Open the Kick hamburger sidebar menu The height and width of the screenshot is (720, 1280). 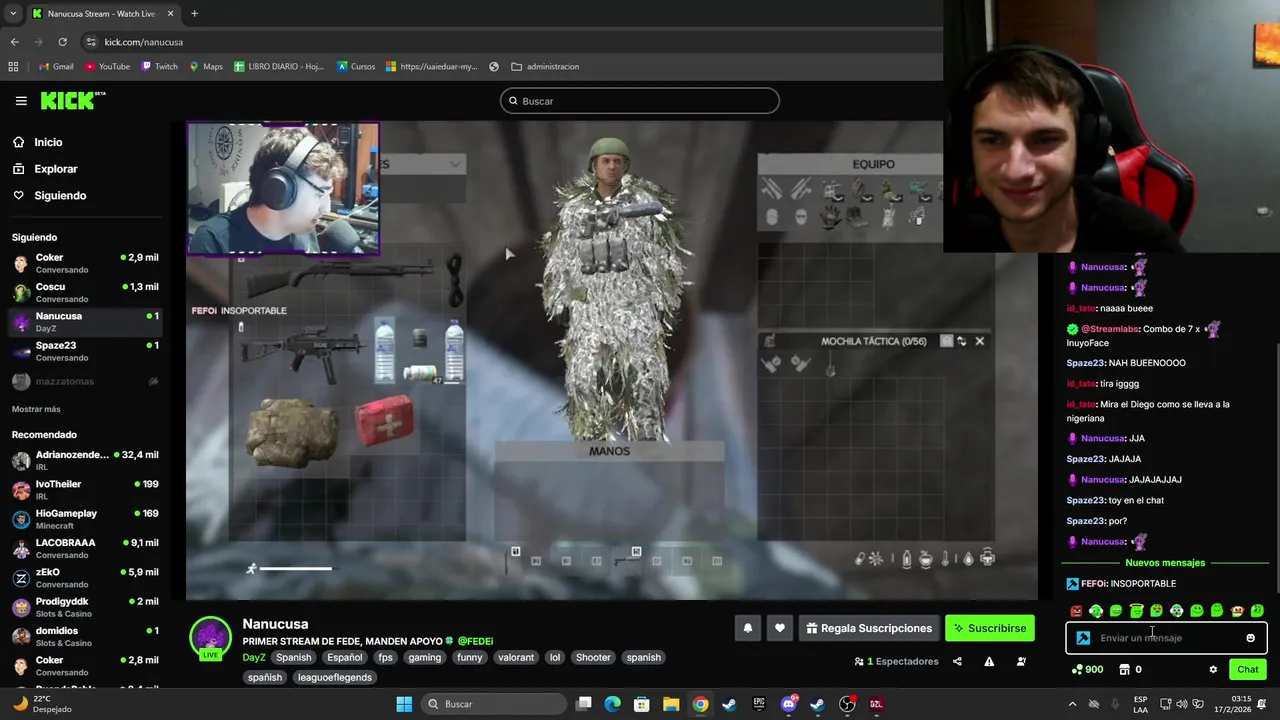click(x=21, y=101)
